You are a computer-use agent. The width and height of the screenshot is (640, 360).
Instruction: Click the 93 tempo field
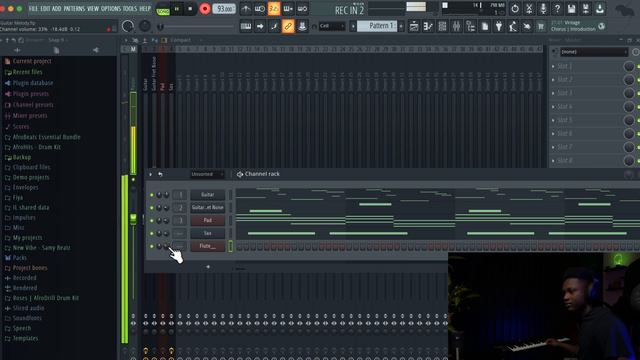pyautogui.click(x=224, y=9)
